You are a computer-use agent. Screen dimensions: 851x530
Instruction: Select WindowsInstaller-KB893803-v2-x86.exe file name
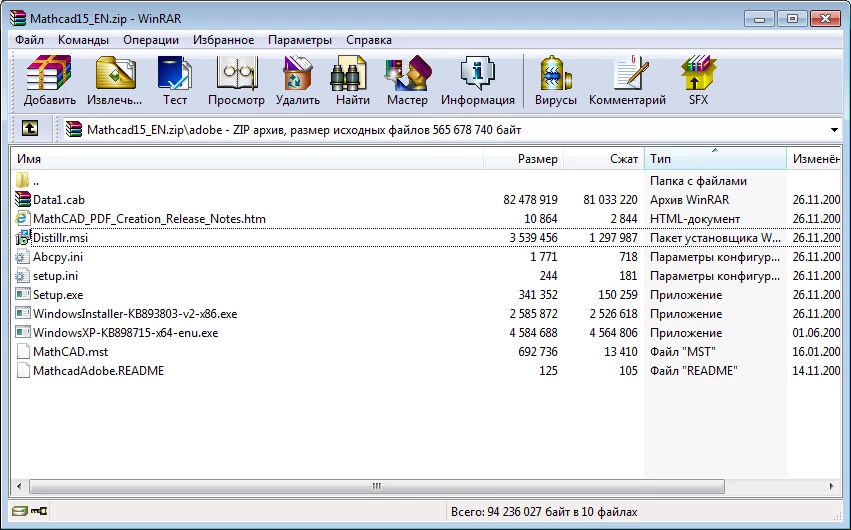tap(135, 314)
